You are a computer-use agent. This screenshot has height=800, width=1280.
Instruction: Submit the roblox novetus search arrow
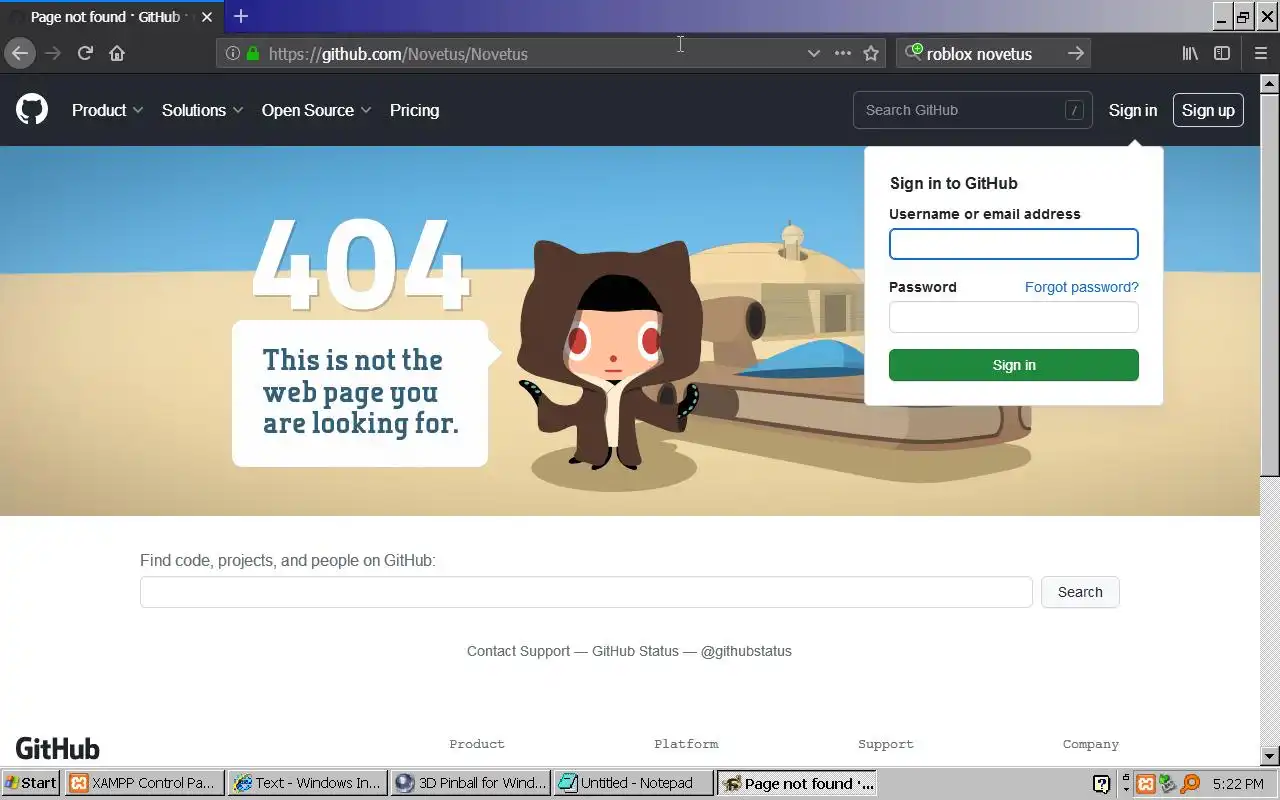click(1075, 53)
